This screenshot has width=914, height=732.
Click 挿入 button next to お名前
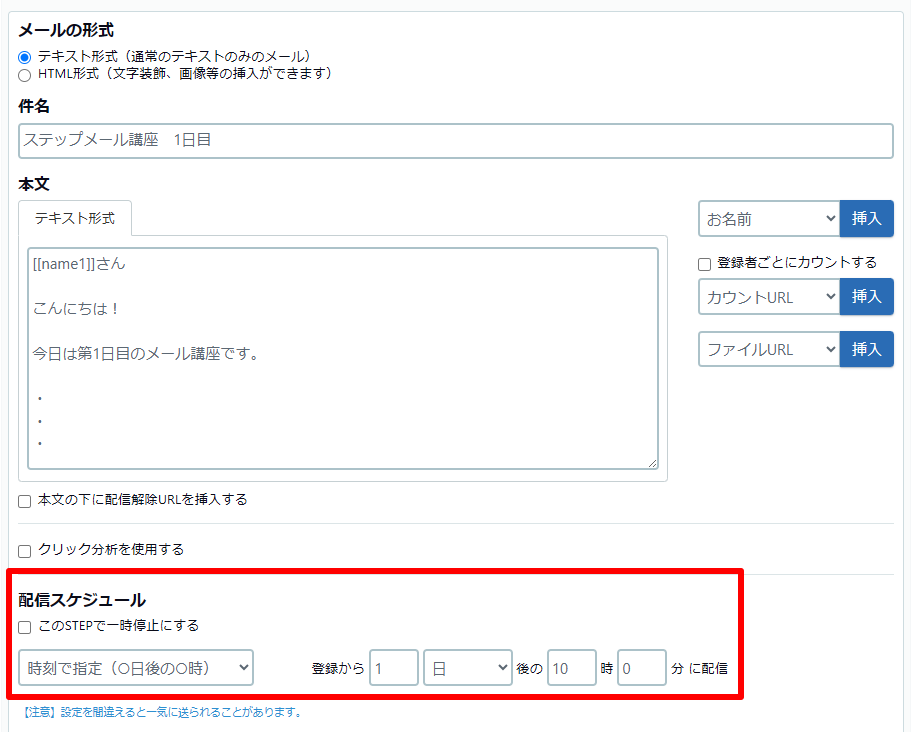(x=866, y=219)
